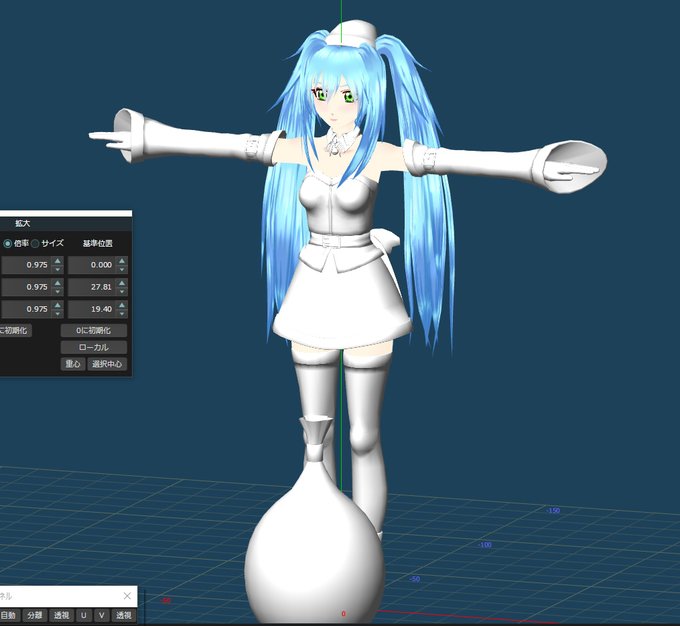Click the 19.40 base position field
Image resolution: width=680 pixels, height=626 pixels.
coord(92,309)
